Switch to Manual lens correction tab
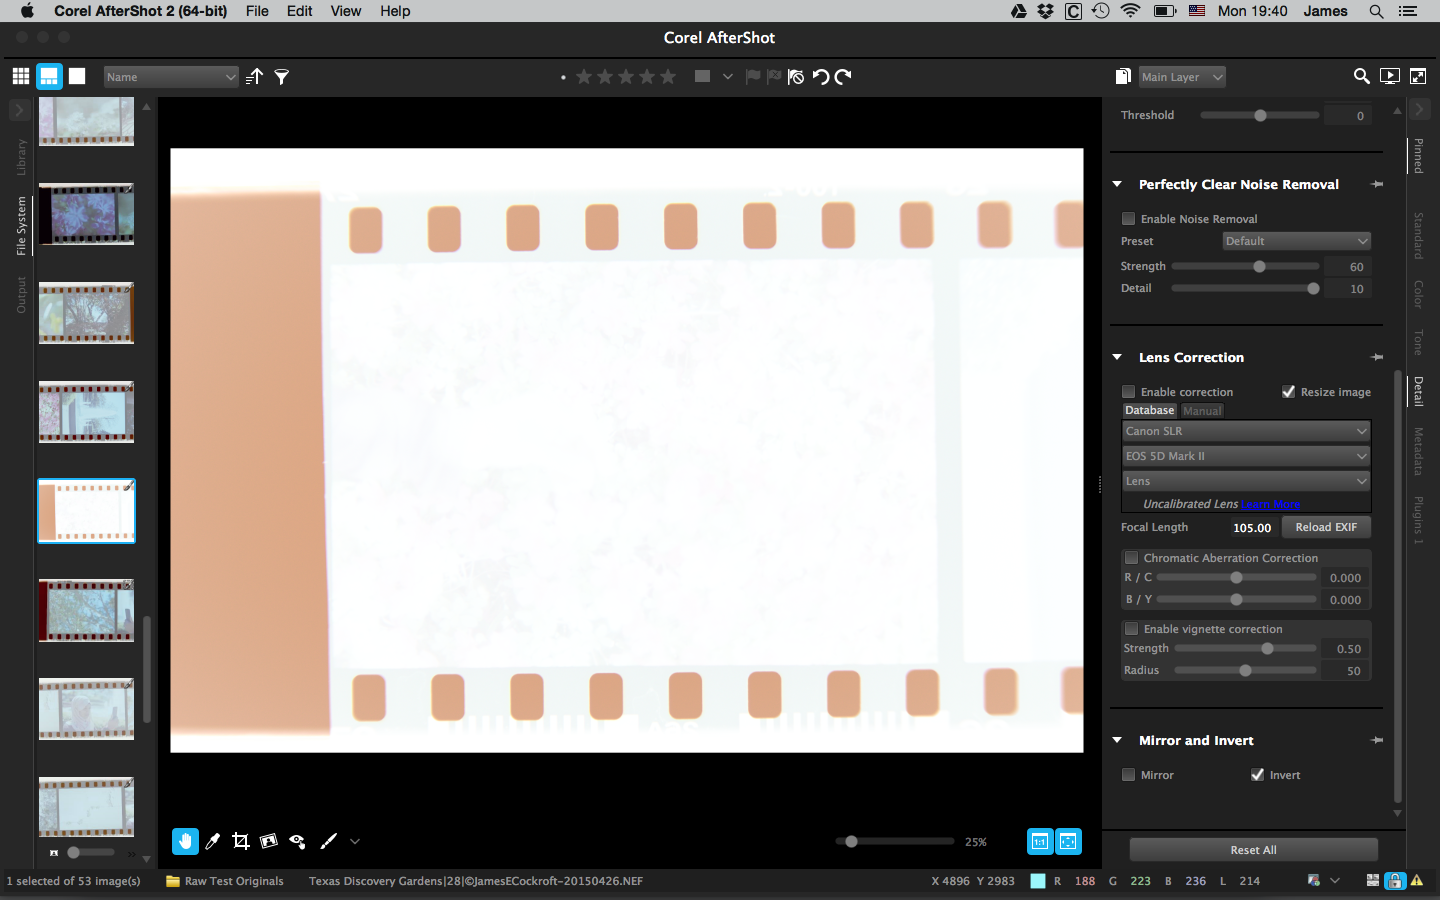Screen dimensions: 1440x900 point(1201,411)
